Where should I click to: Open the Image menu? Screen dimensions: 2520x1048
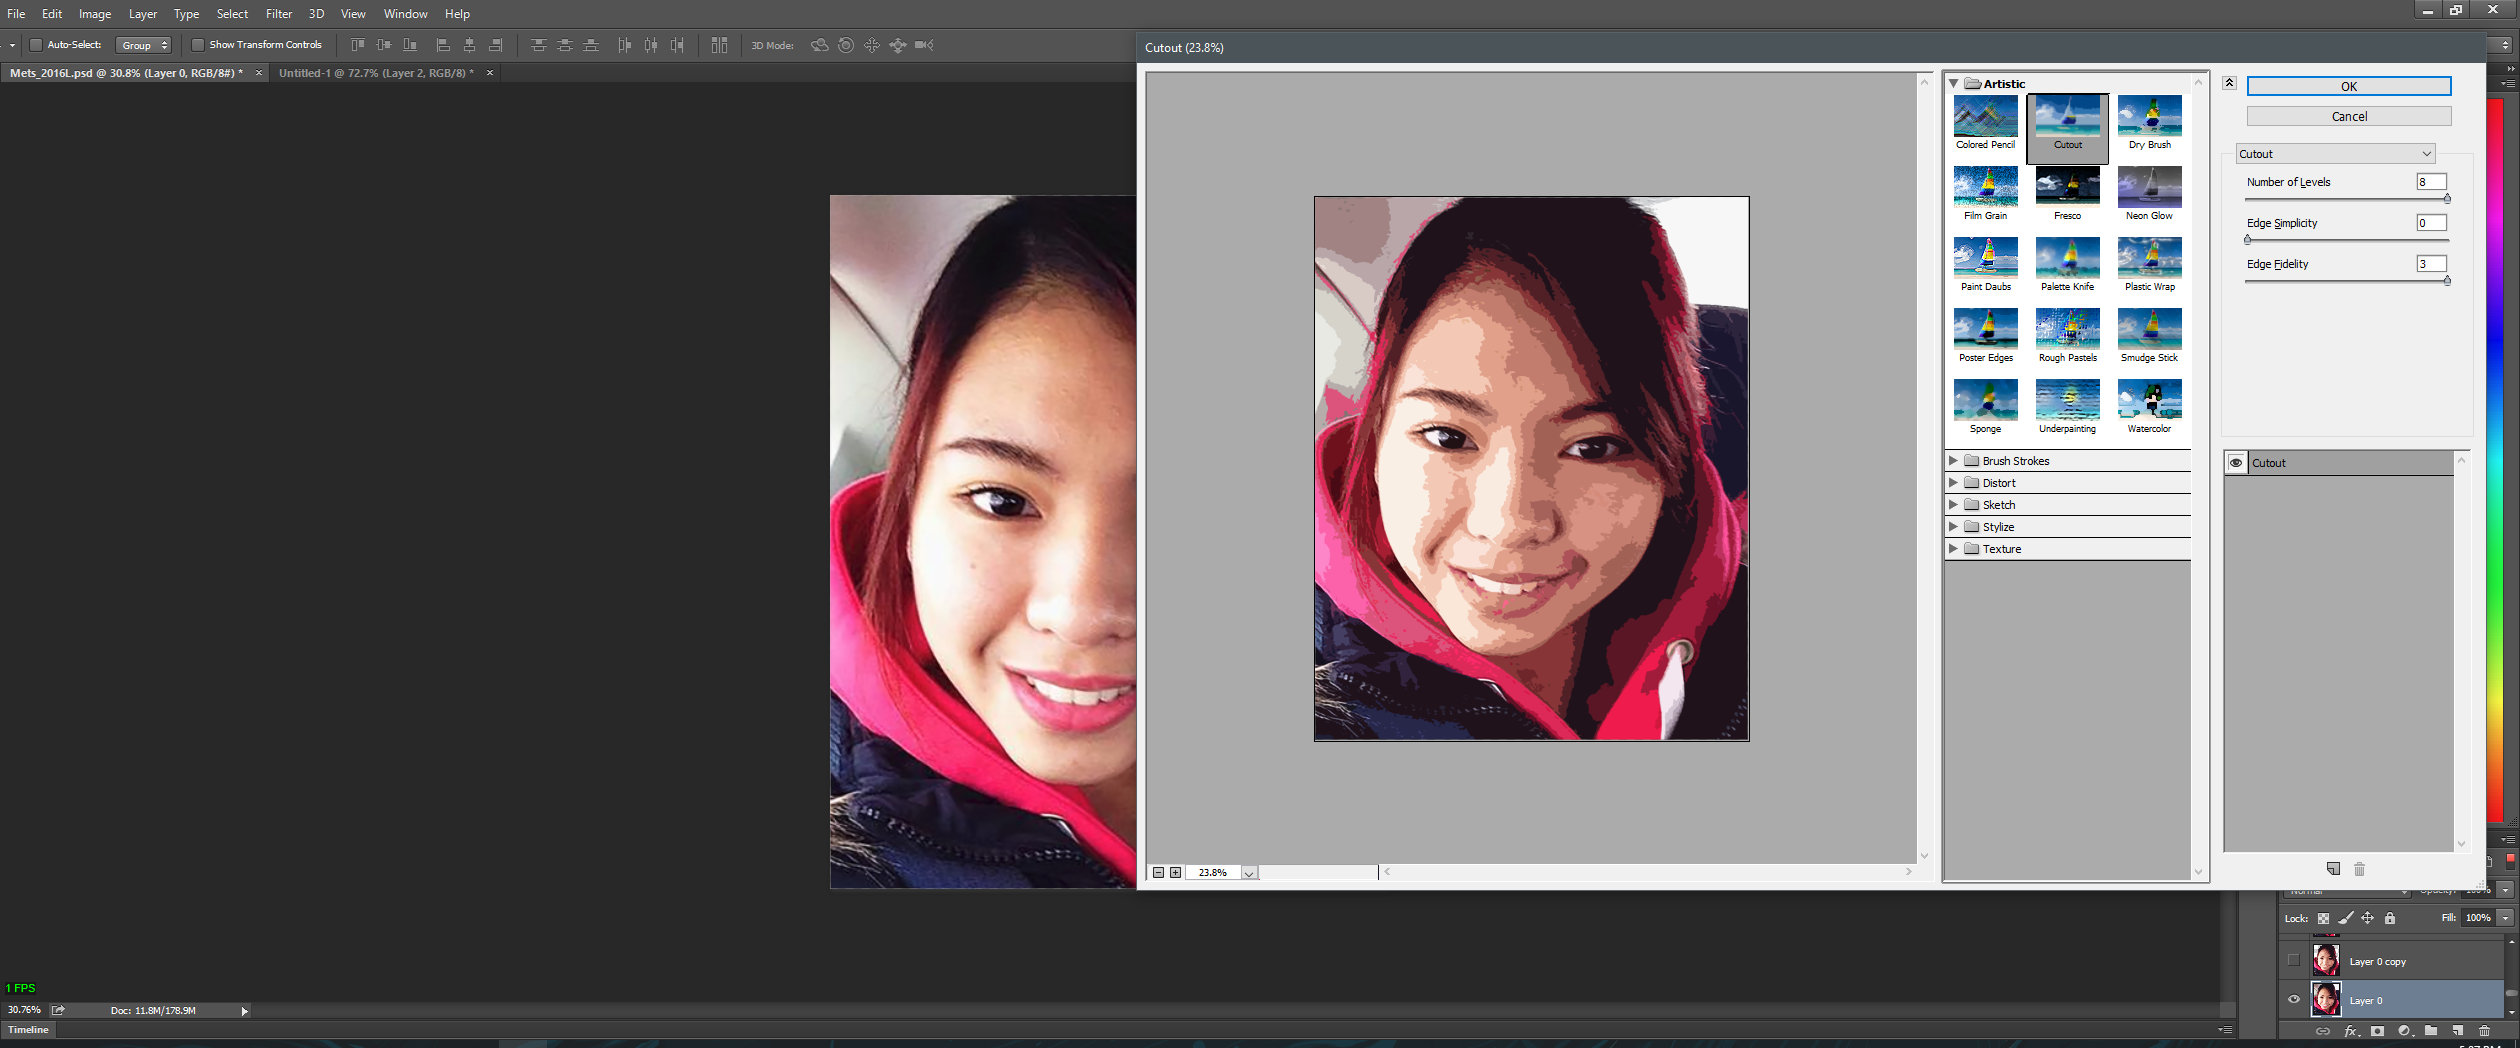pyautogui.click(x=95, y=14)
